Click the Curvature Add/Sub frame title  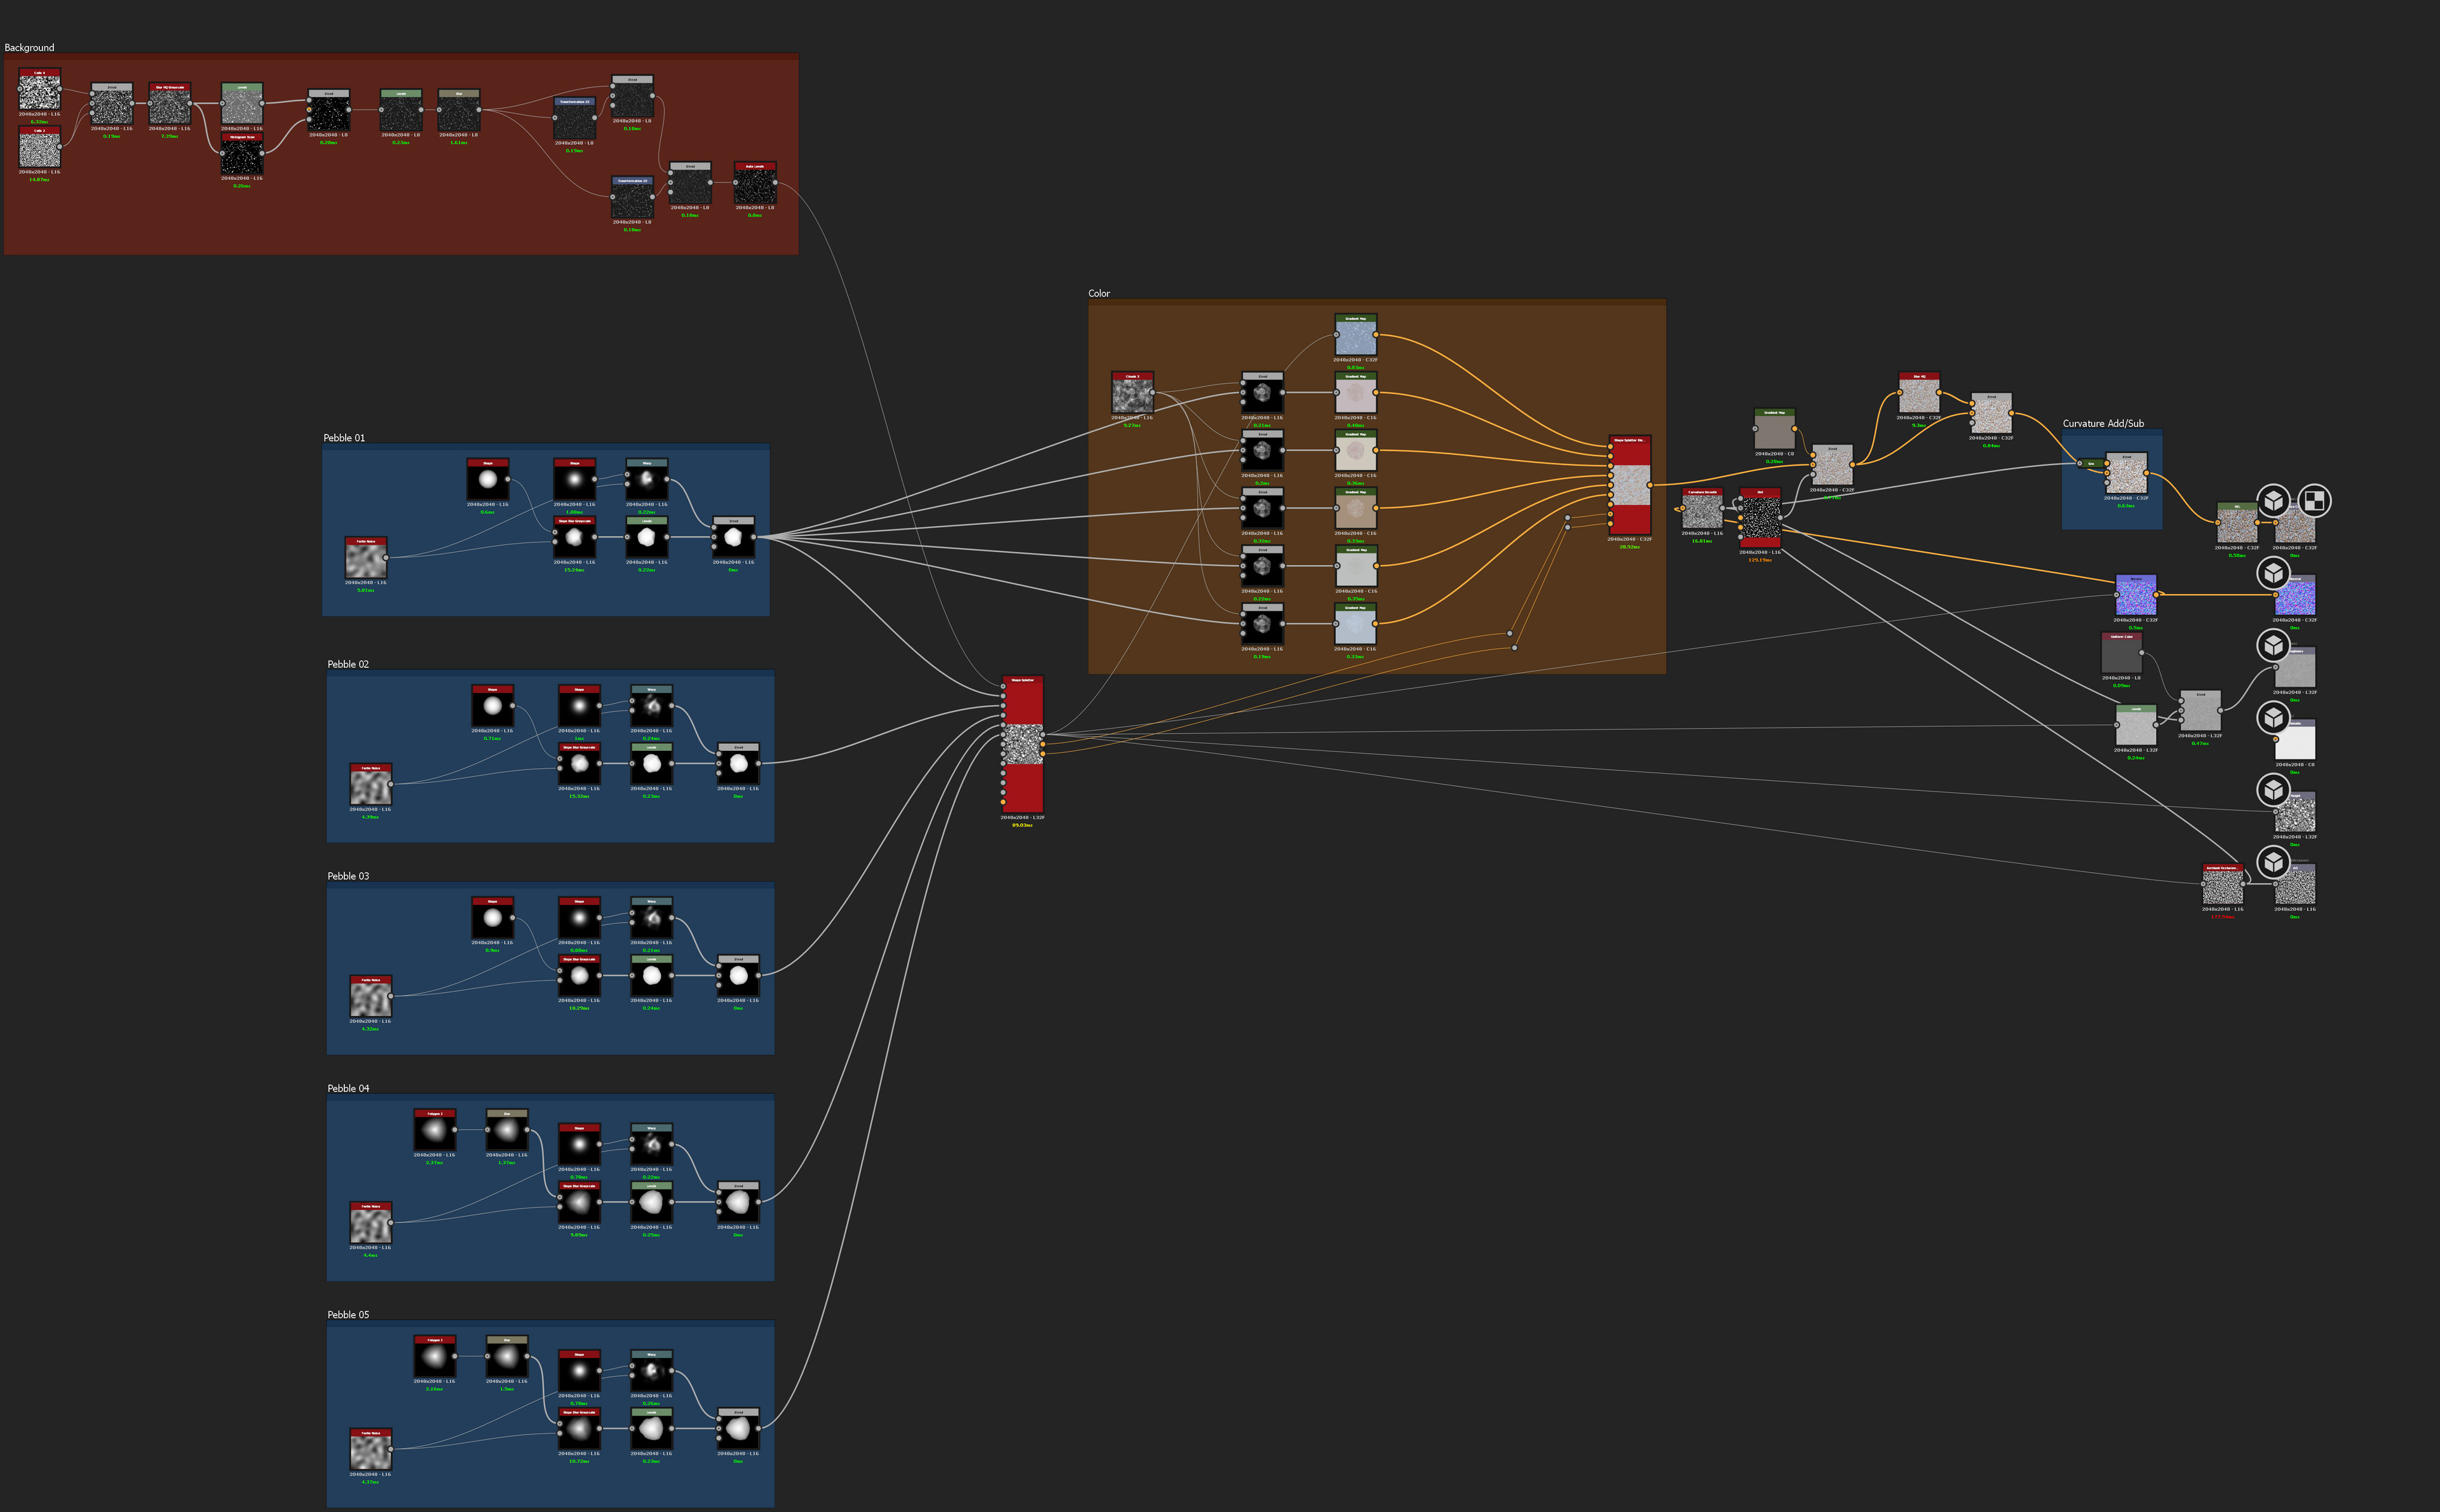pos(2103,424)
